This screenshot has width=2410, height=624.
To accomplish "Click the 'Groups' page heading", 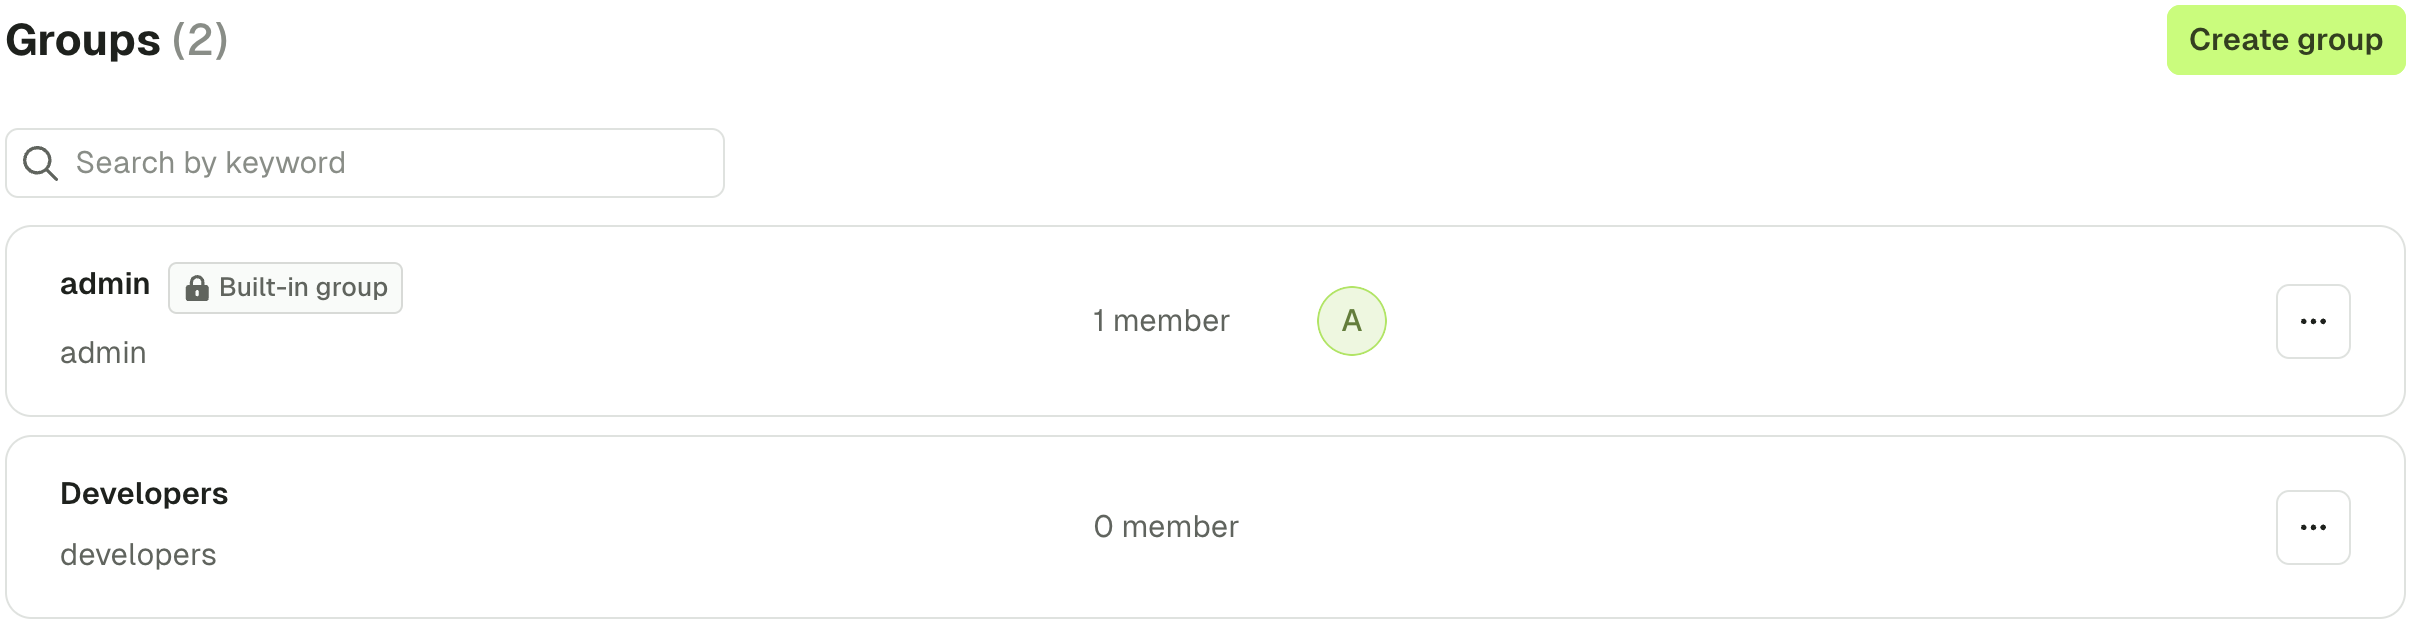I will pos(83,40).
